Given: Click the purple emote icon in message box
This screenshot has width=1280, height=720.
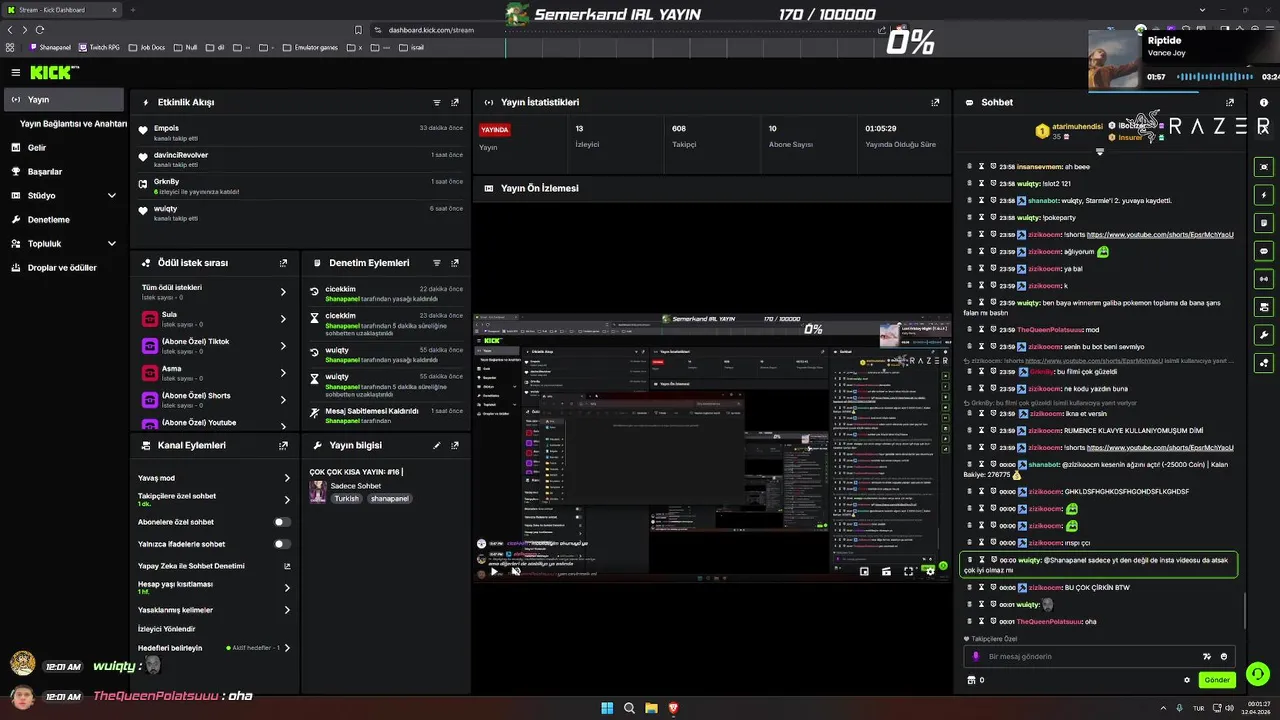Looking at the screenshot, I should [x=977, y=656].
